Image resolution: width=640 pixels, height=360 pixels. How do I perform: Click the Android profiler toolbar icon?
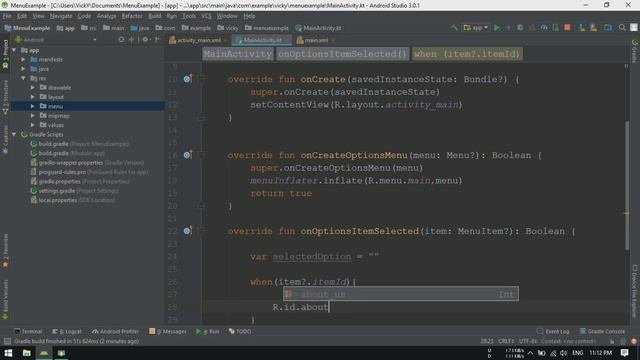click(544, 28)
